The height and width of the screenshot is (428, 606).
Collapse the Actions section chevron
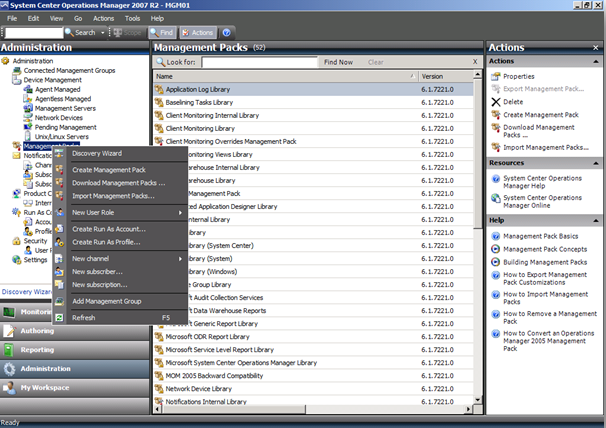(596, 61)
